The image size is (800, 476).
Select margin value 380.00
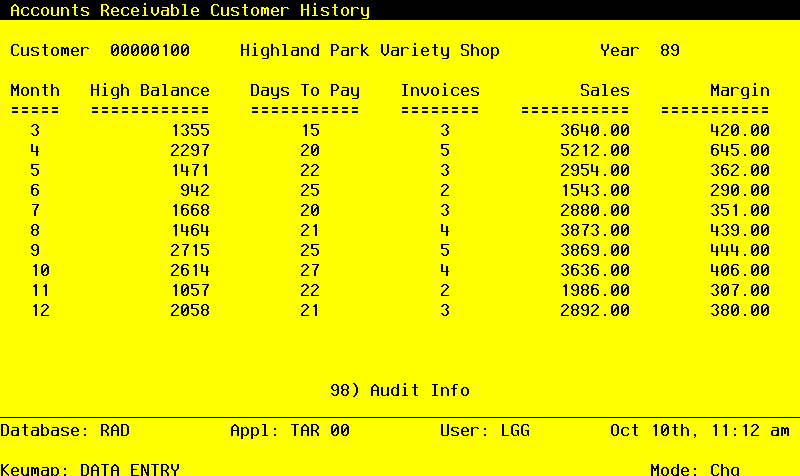coord(740,310)
